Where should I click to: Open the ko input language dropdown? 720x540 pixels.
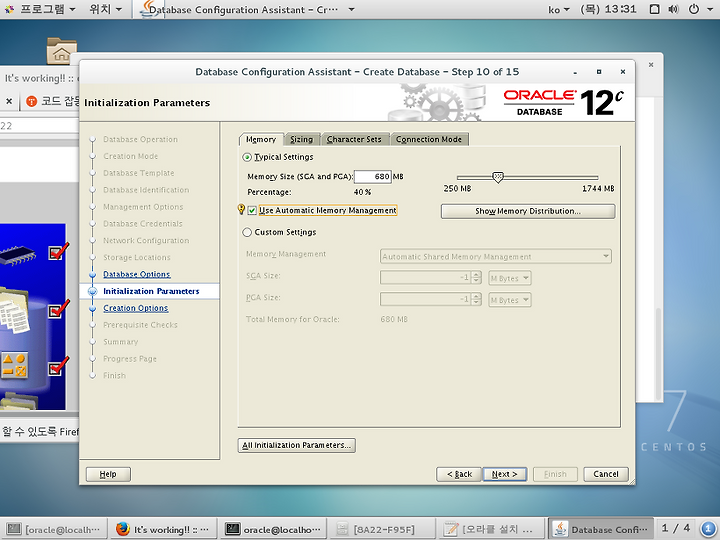558,9
